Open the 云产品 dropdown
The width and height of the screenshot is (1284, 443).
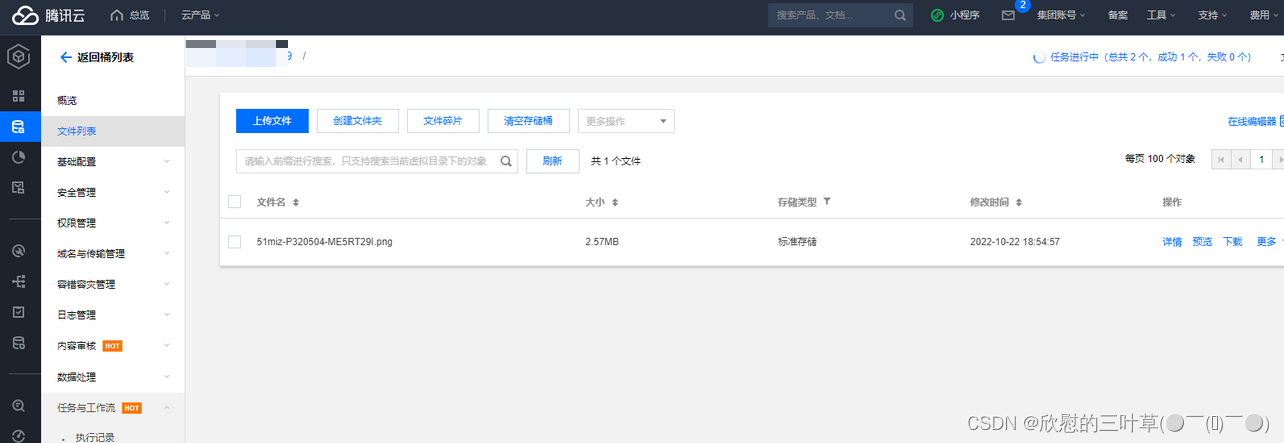tap(200, 15)
